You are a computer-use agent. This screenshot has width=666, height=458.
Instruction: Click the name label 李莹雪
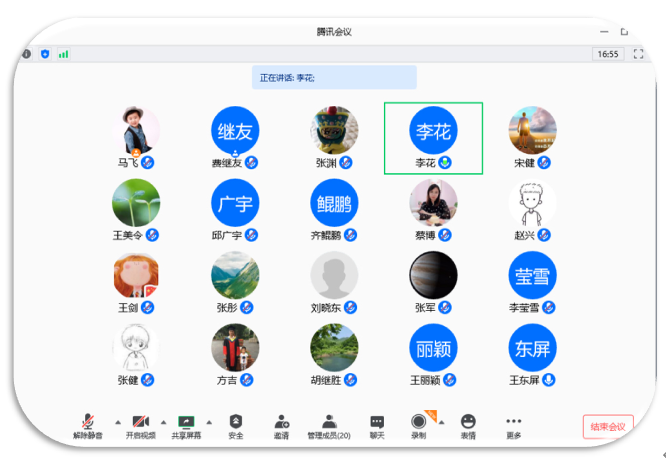point(524,308)
